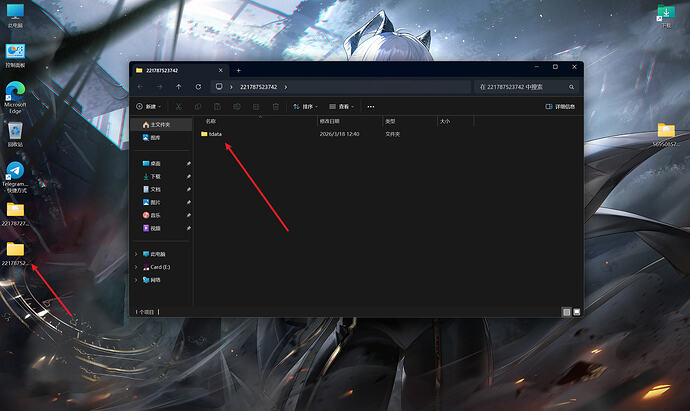
Task: Open Microsoft Edge desktop icon
Action: (x=15, y=98)
